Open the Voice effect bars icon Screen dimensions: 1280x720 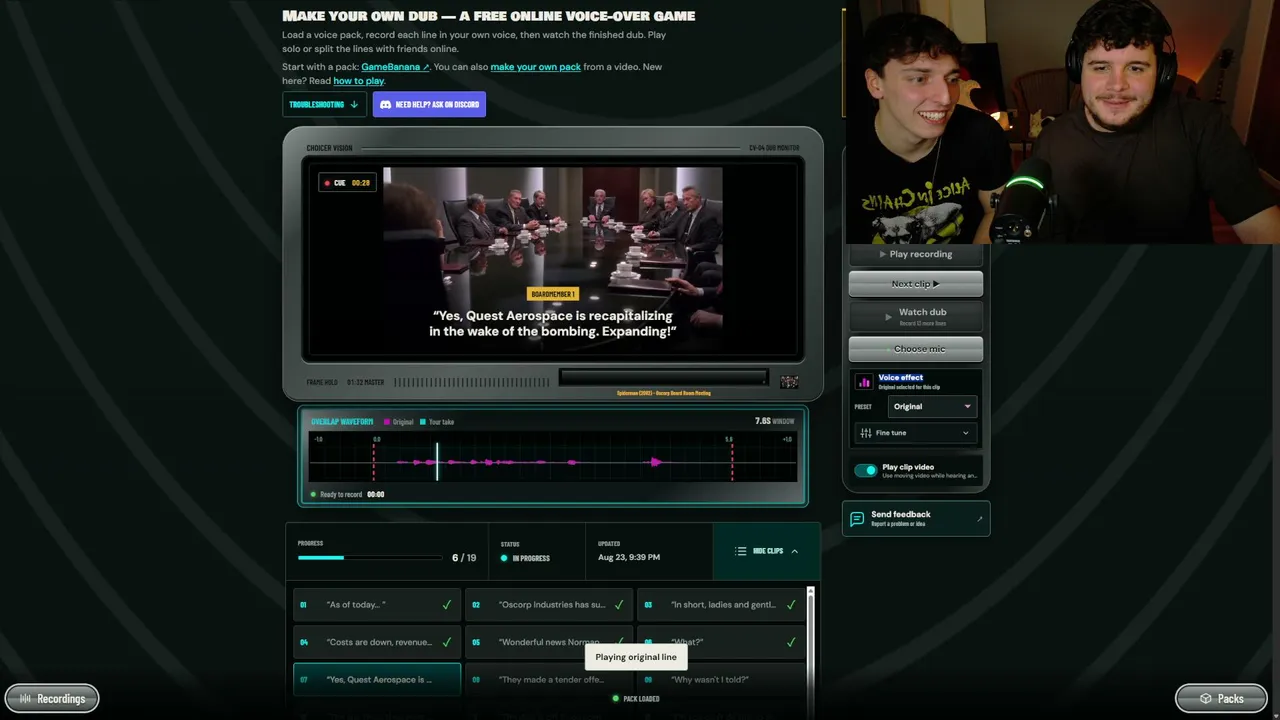pos(864,382)
